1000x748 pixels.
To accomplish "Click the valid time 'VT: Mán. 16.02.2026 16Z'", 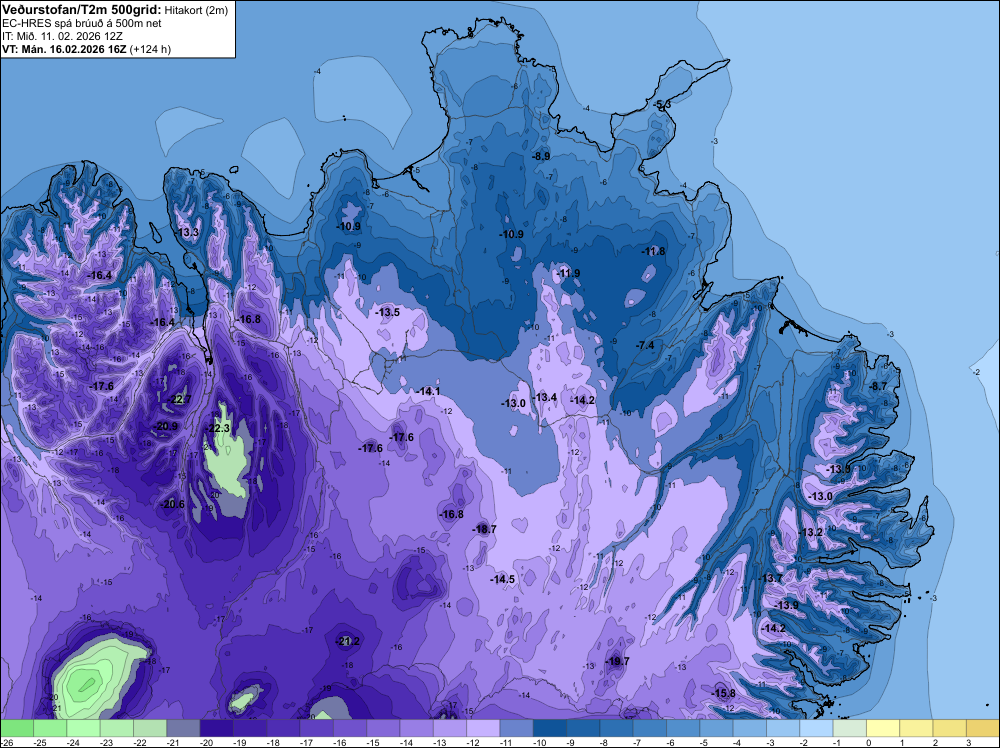I will pyautogui.click(x=64, y=49).
